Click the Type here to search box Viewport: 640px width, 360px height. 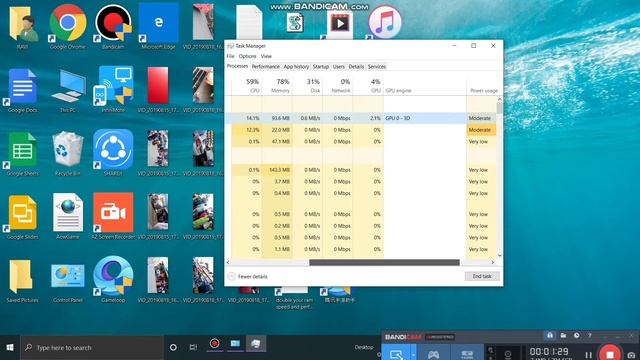[92, 348]
